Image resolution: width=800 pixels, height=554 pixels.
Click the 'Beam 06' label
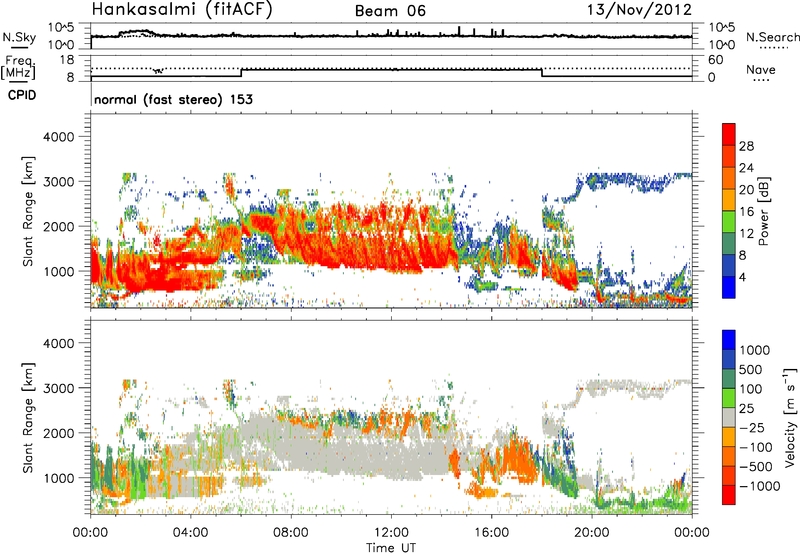pyautogui.click(x=390, y=11)
